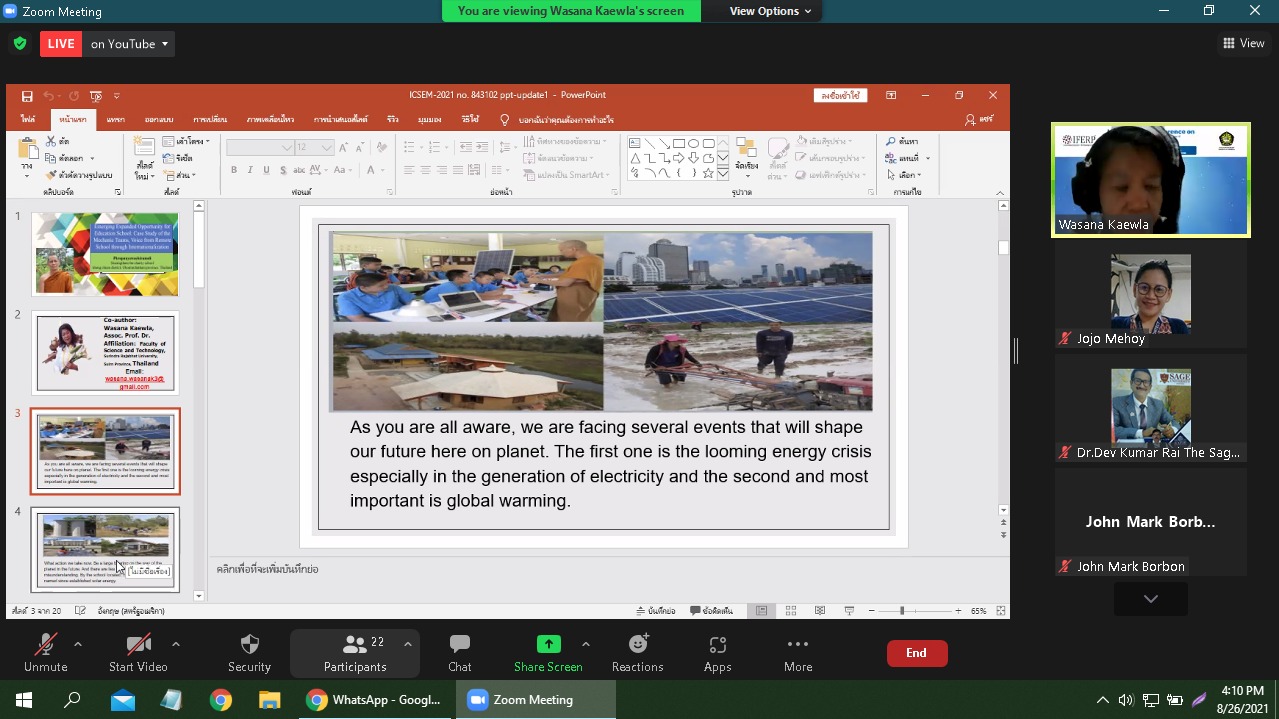Adjust the PowerPoint zoom slider
This screenshot has height=719, width=1279.
click(902, 611)
